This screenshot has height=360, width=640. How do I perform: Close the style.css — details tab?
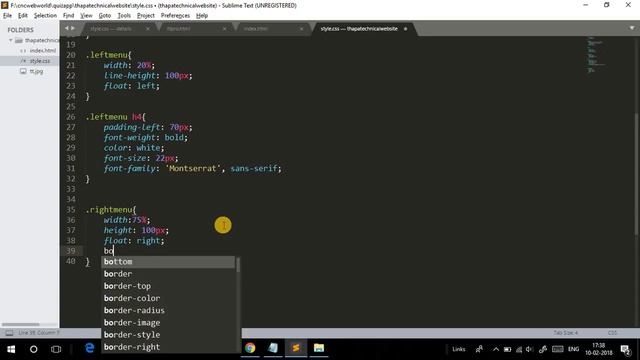[148, 29]
